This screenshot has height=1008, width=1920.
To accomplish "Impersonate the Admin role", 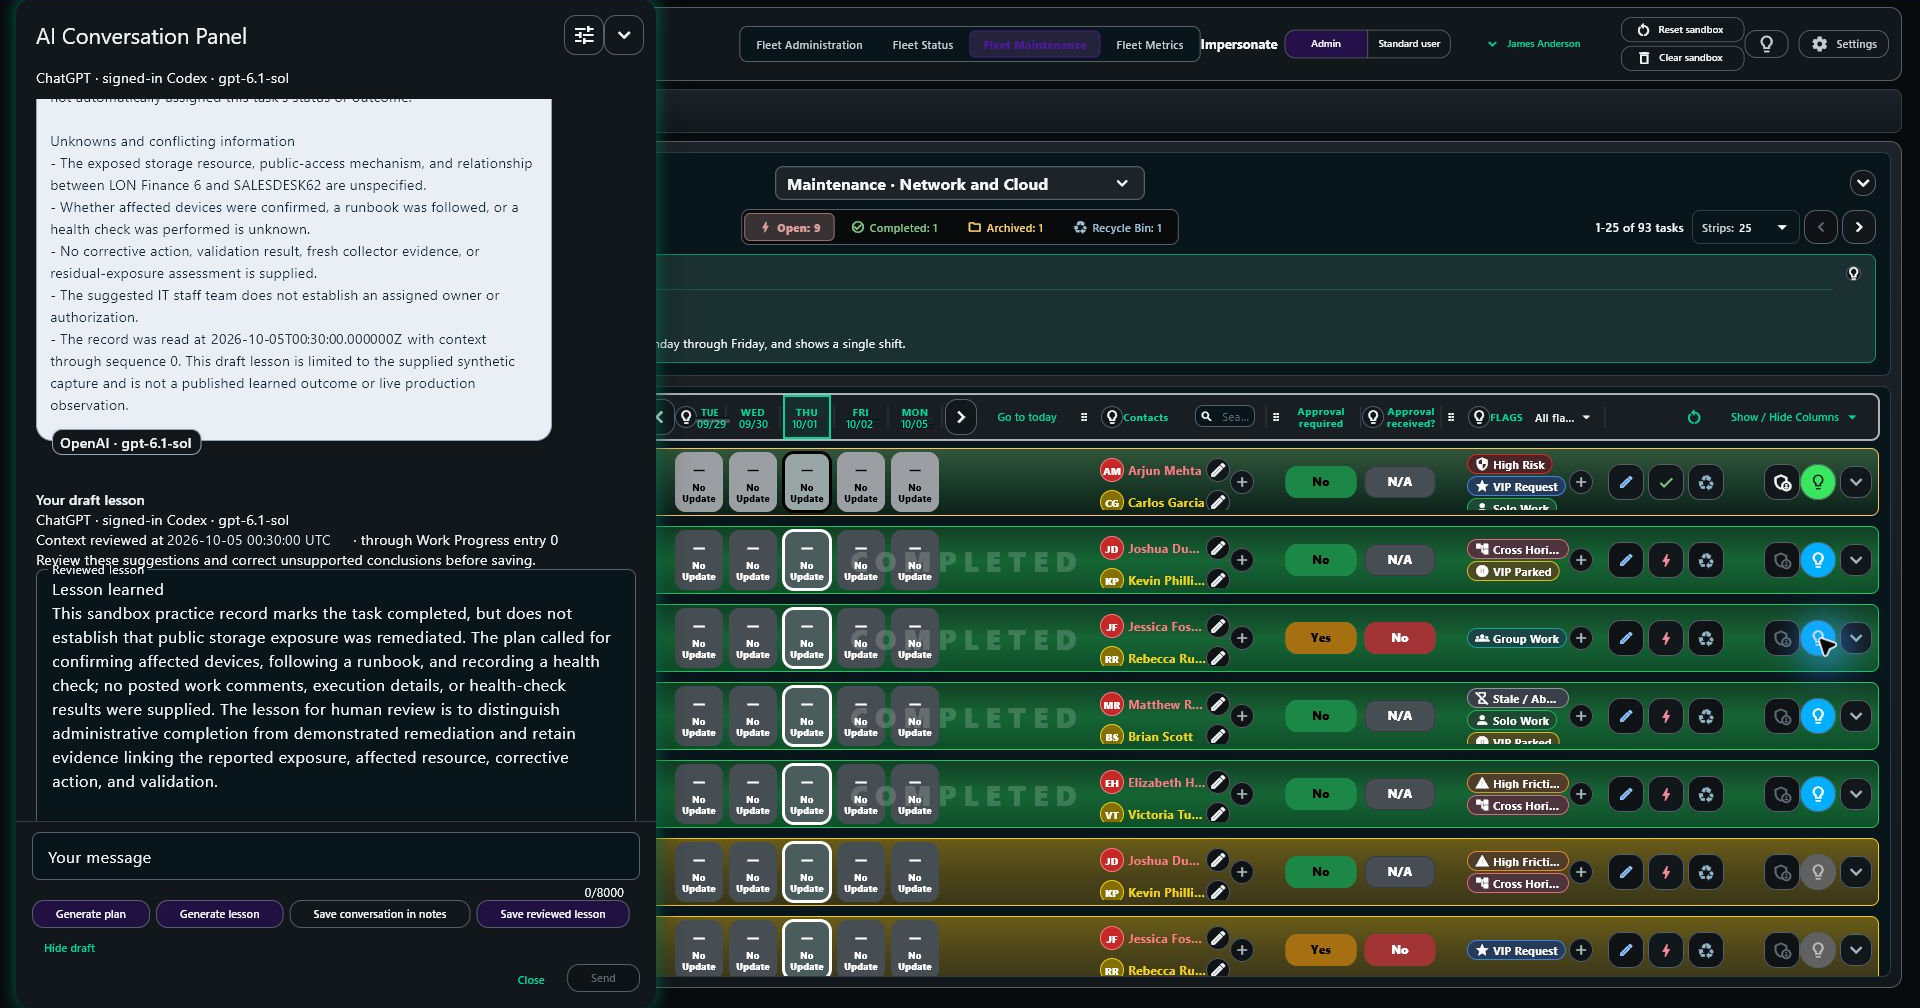I will (x=1325, y=44).
